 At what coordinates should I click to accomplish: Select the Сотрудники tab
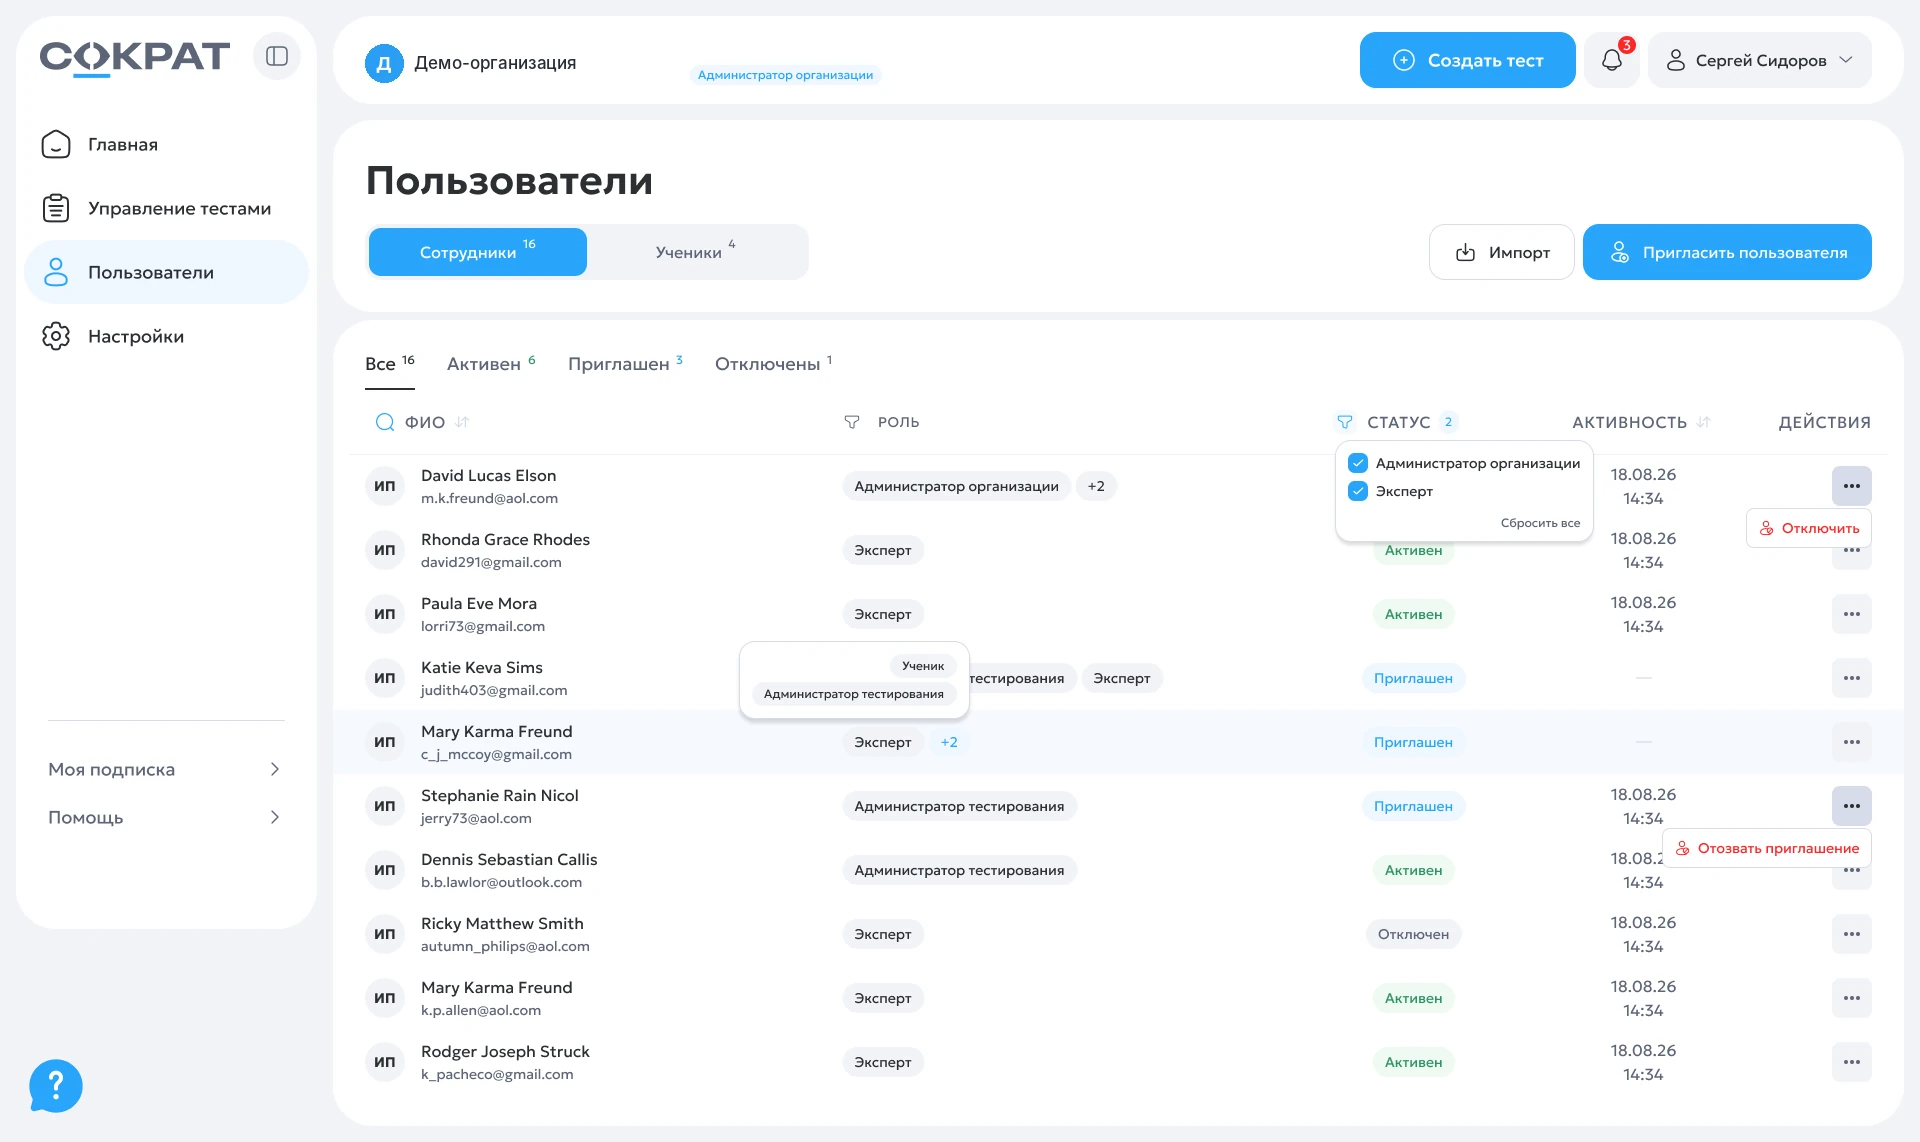point(478,252)
